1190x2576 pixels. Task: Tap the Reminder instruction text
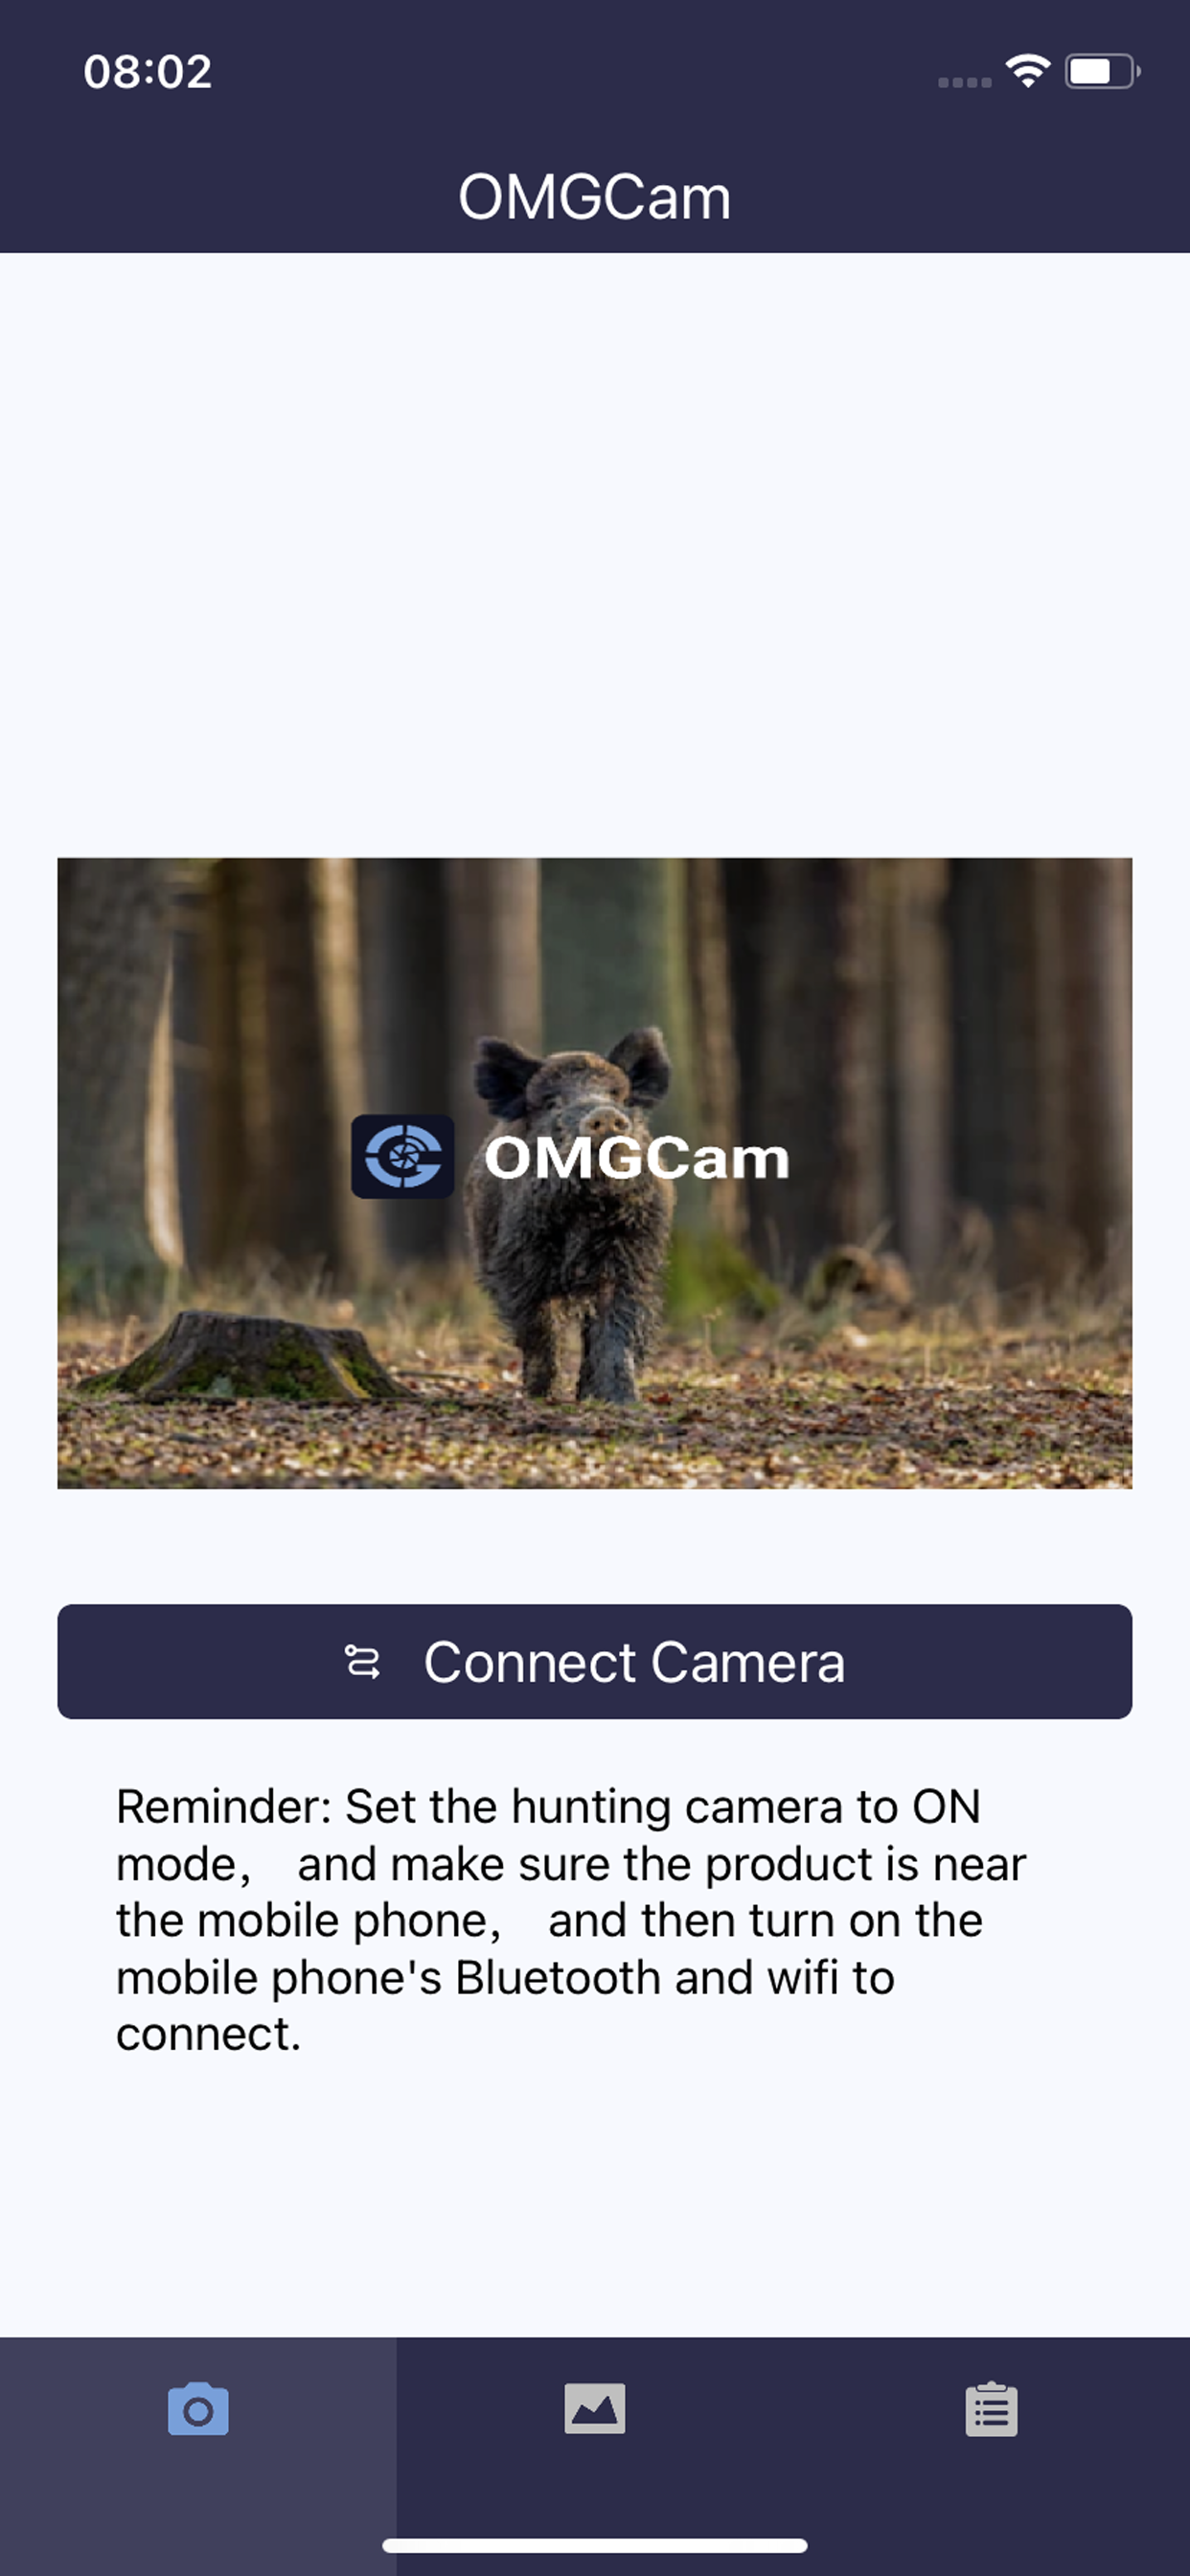(x=572, y=1920)
